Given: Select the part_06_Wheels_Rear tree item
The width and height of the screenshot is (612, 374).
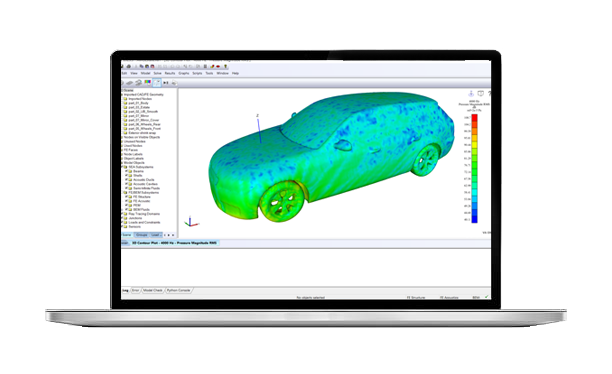Looking at the screenshot, I should [x=144, y=124].
